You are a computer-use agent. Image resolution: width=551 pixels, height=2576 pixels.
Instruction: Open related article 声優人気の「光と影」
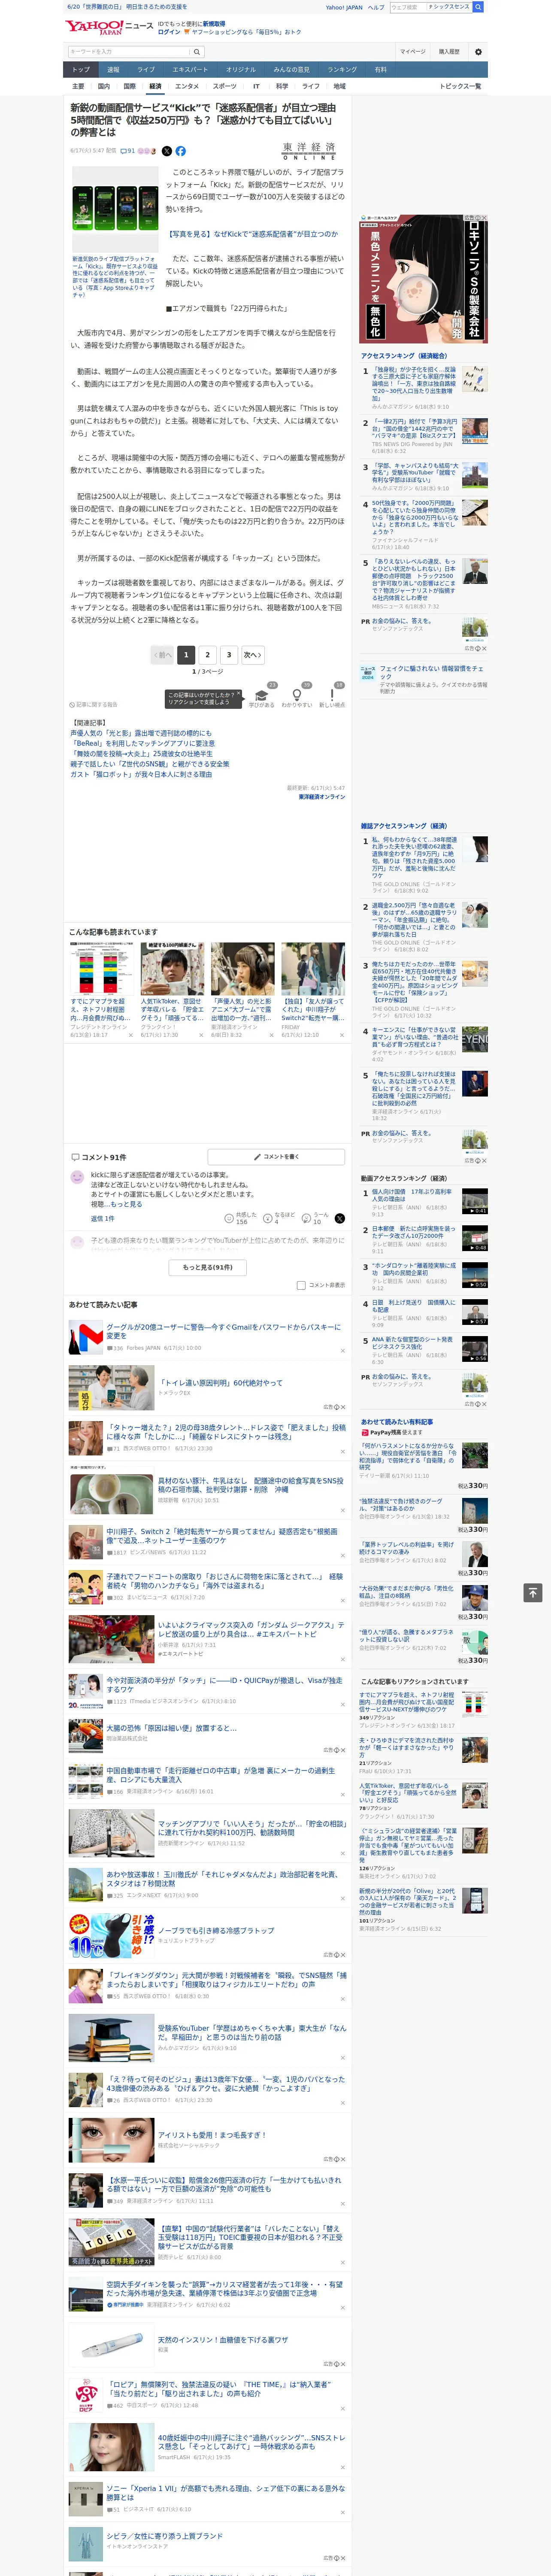(x=141, y=733)
